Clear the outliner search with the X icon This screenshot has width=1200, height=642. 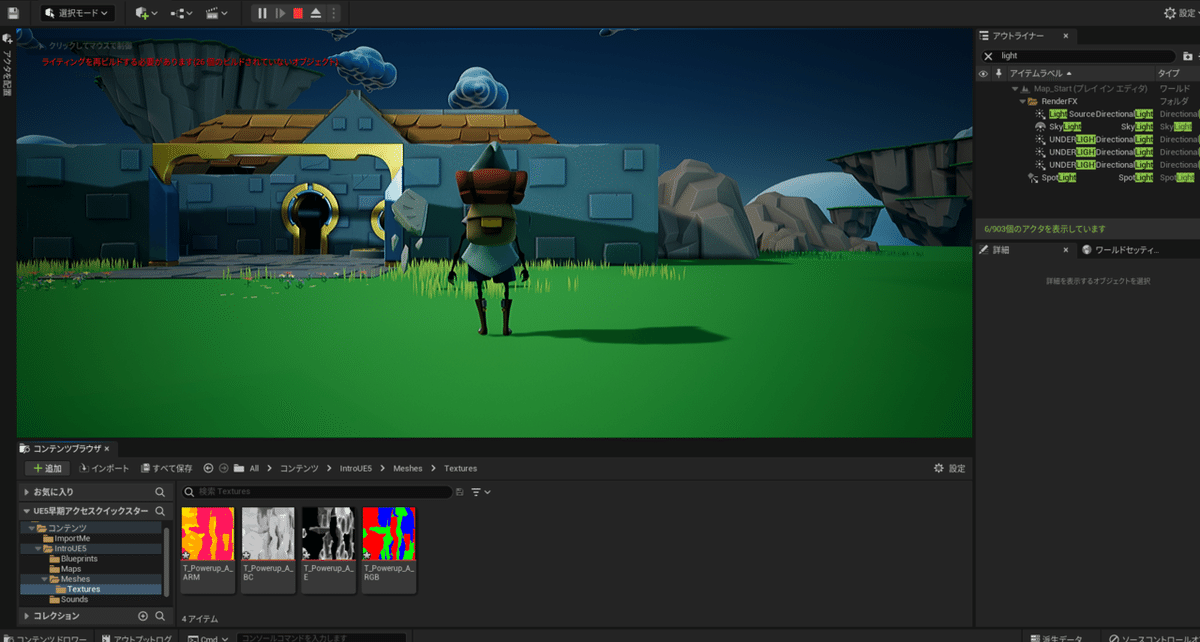(989, 56)
